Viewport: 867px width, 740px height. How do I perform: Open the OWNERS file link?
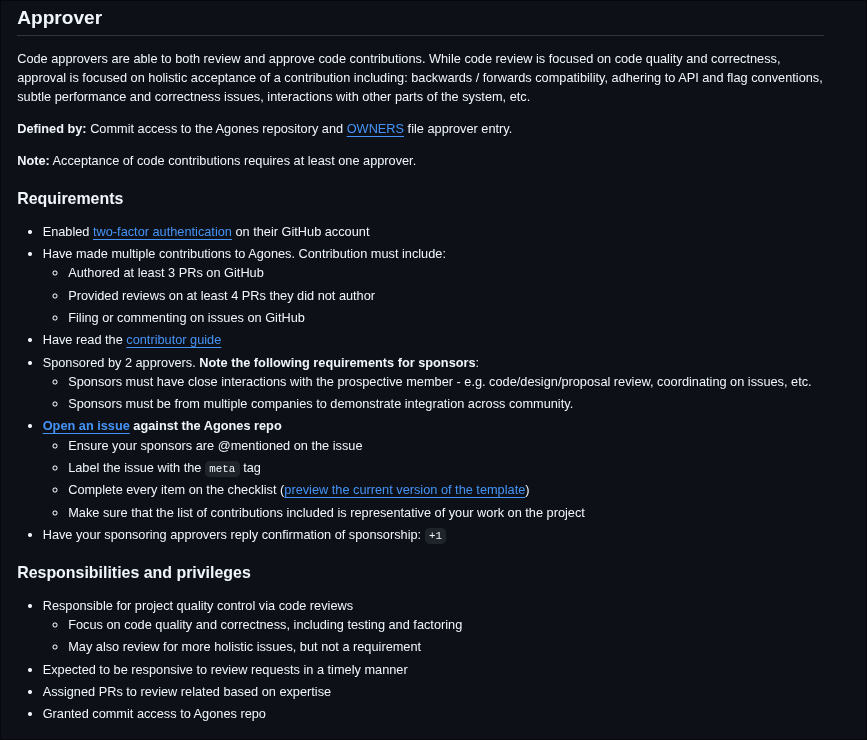click(375, 129)
